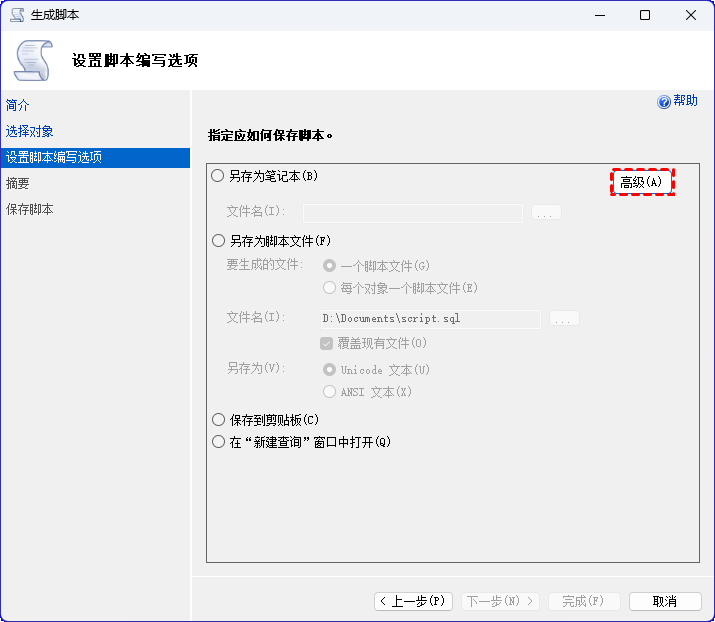Image resolution: width=715 pixels, height=622 pixels.
Task: Select 每个对象一个脚本文件(E) radio option
Action: point(329,287)
